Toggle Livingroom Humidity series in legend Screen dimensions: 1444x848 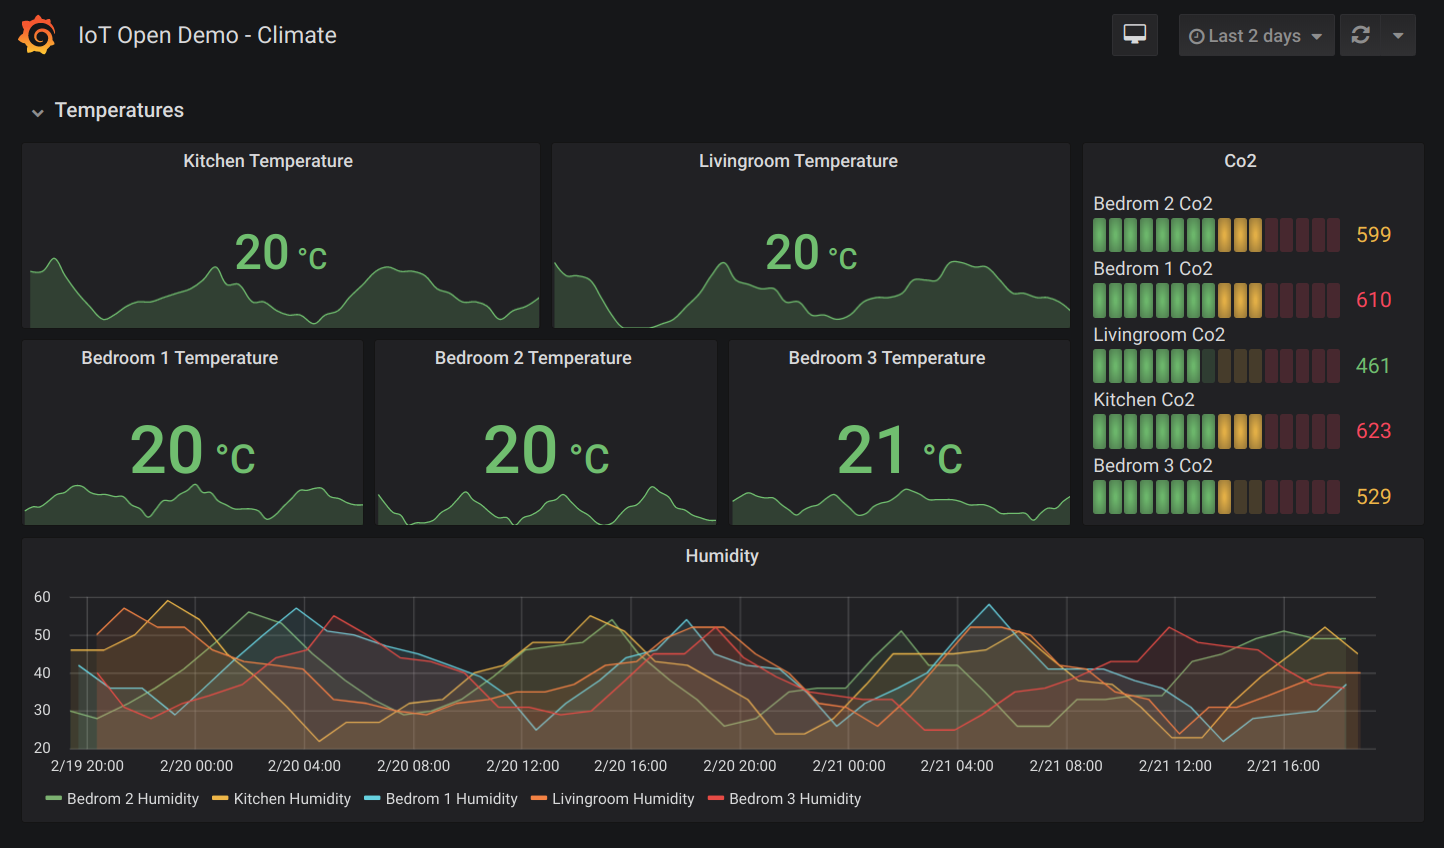pos(623,799)
